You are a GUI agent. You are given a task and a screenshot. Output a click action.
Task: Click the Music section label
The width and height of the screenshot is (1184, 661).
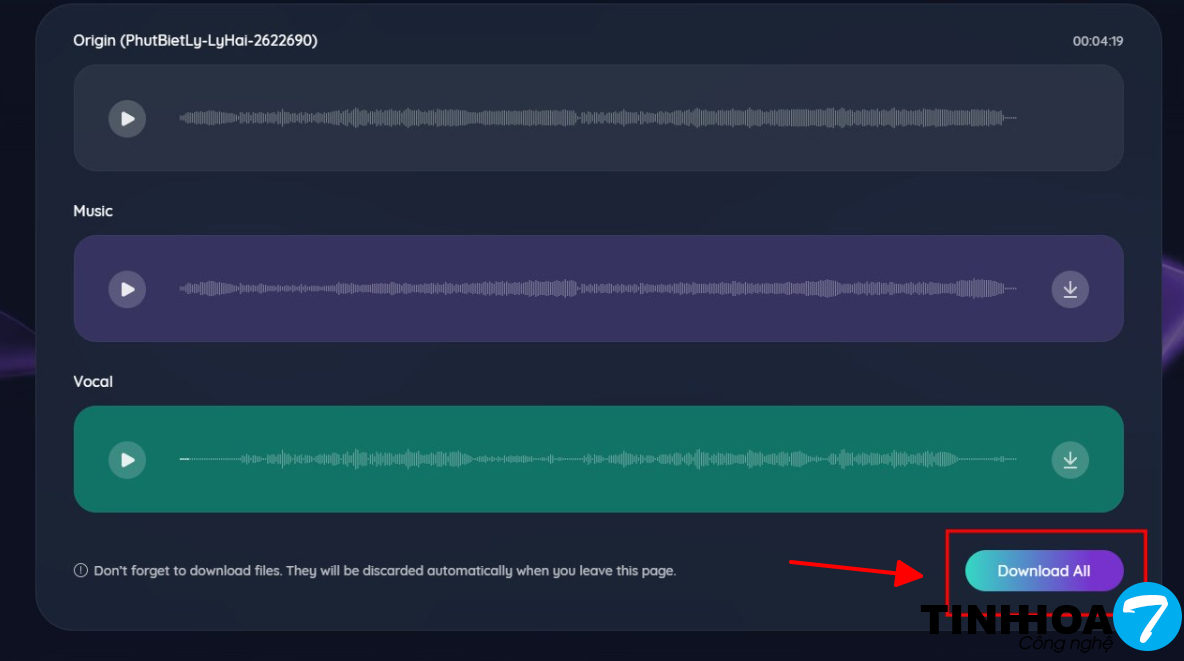click(x=93, y=211)
